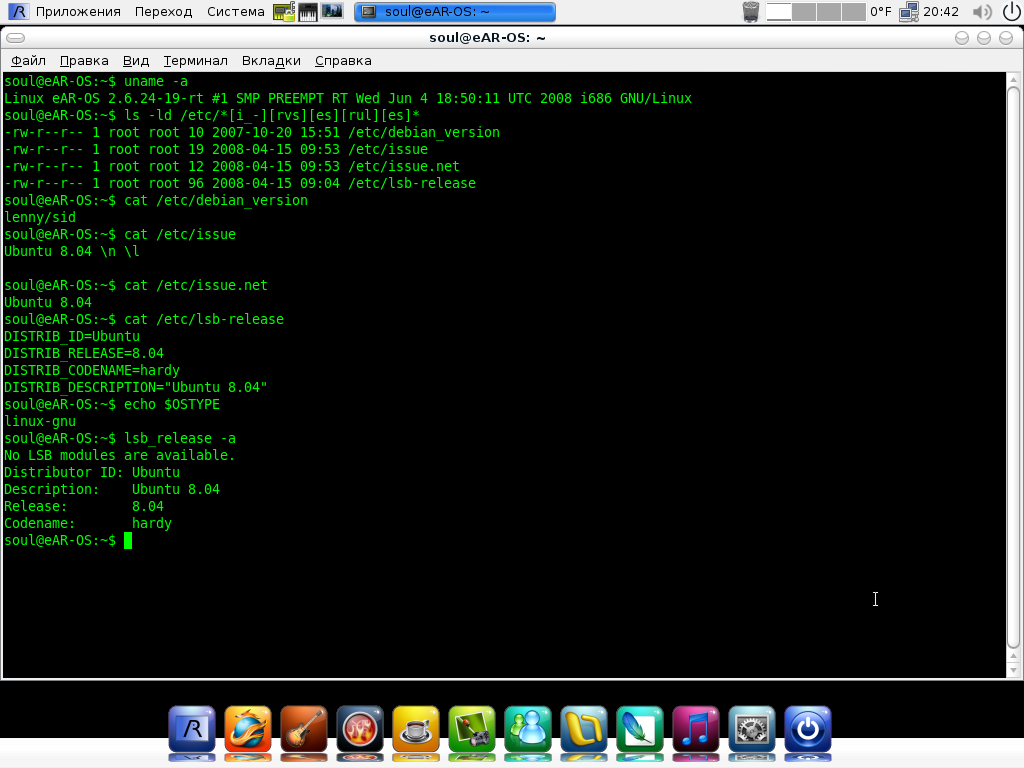The image size is (1024, 768).
Task: Open the Терминал menu
Action: coord(195,61)
